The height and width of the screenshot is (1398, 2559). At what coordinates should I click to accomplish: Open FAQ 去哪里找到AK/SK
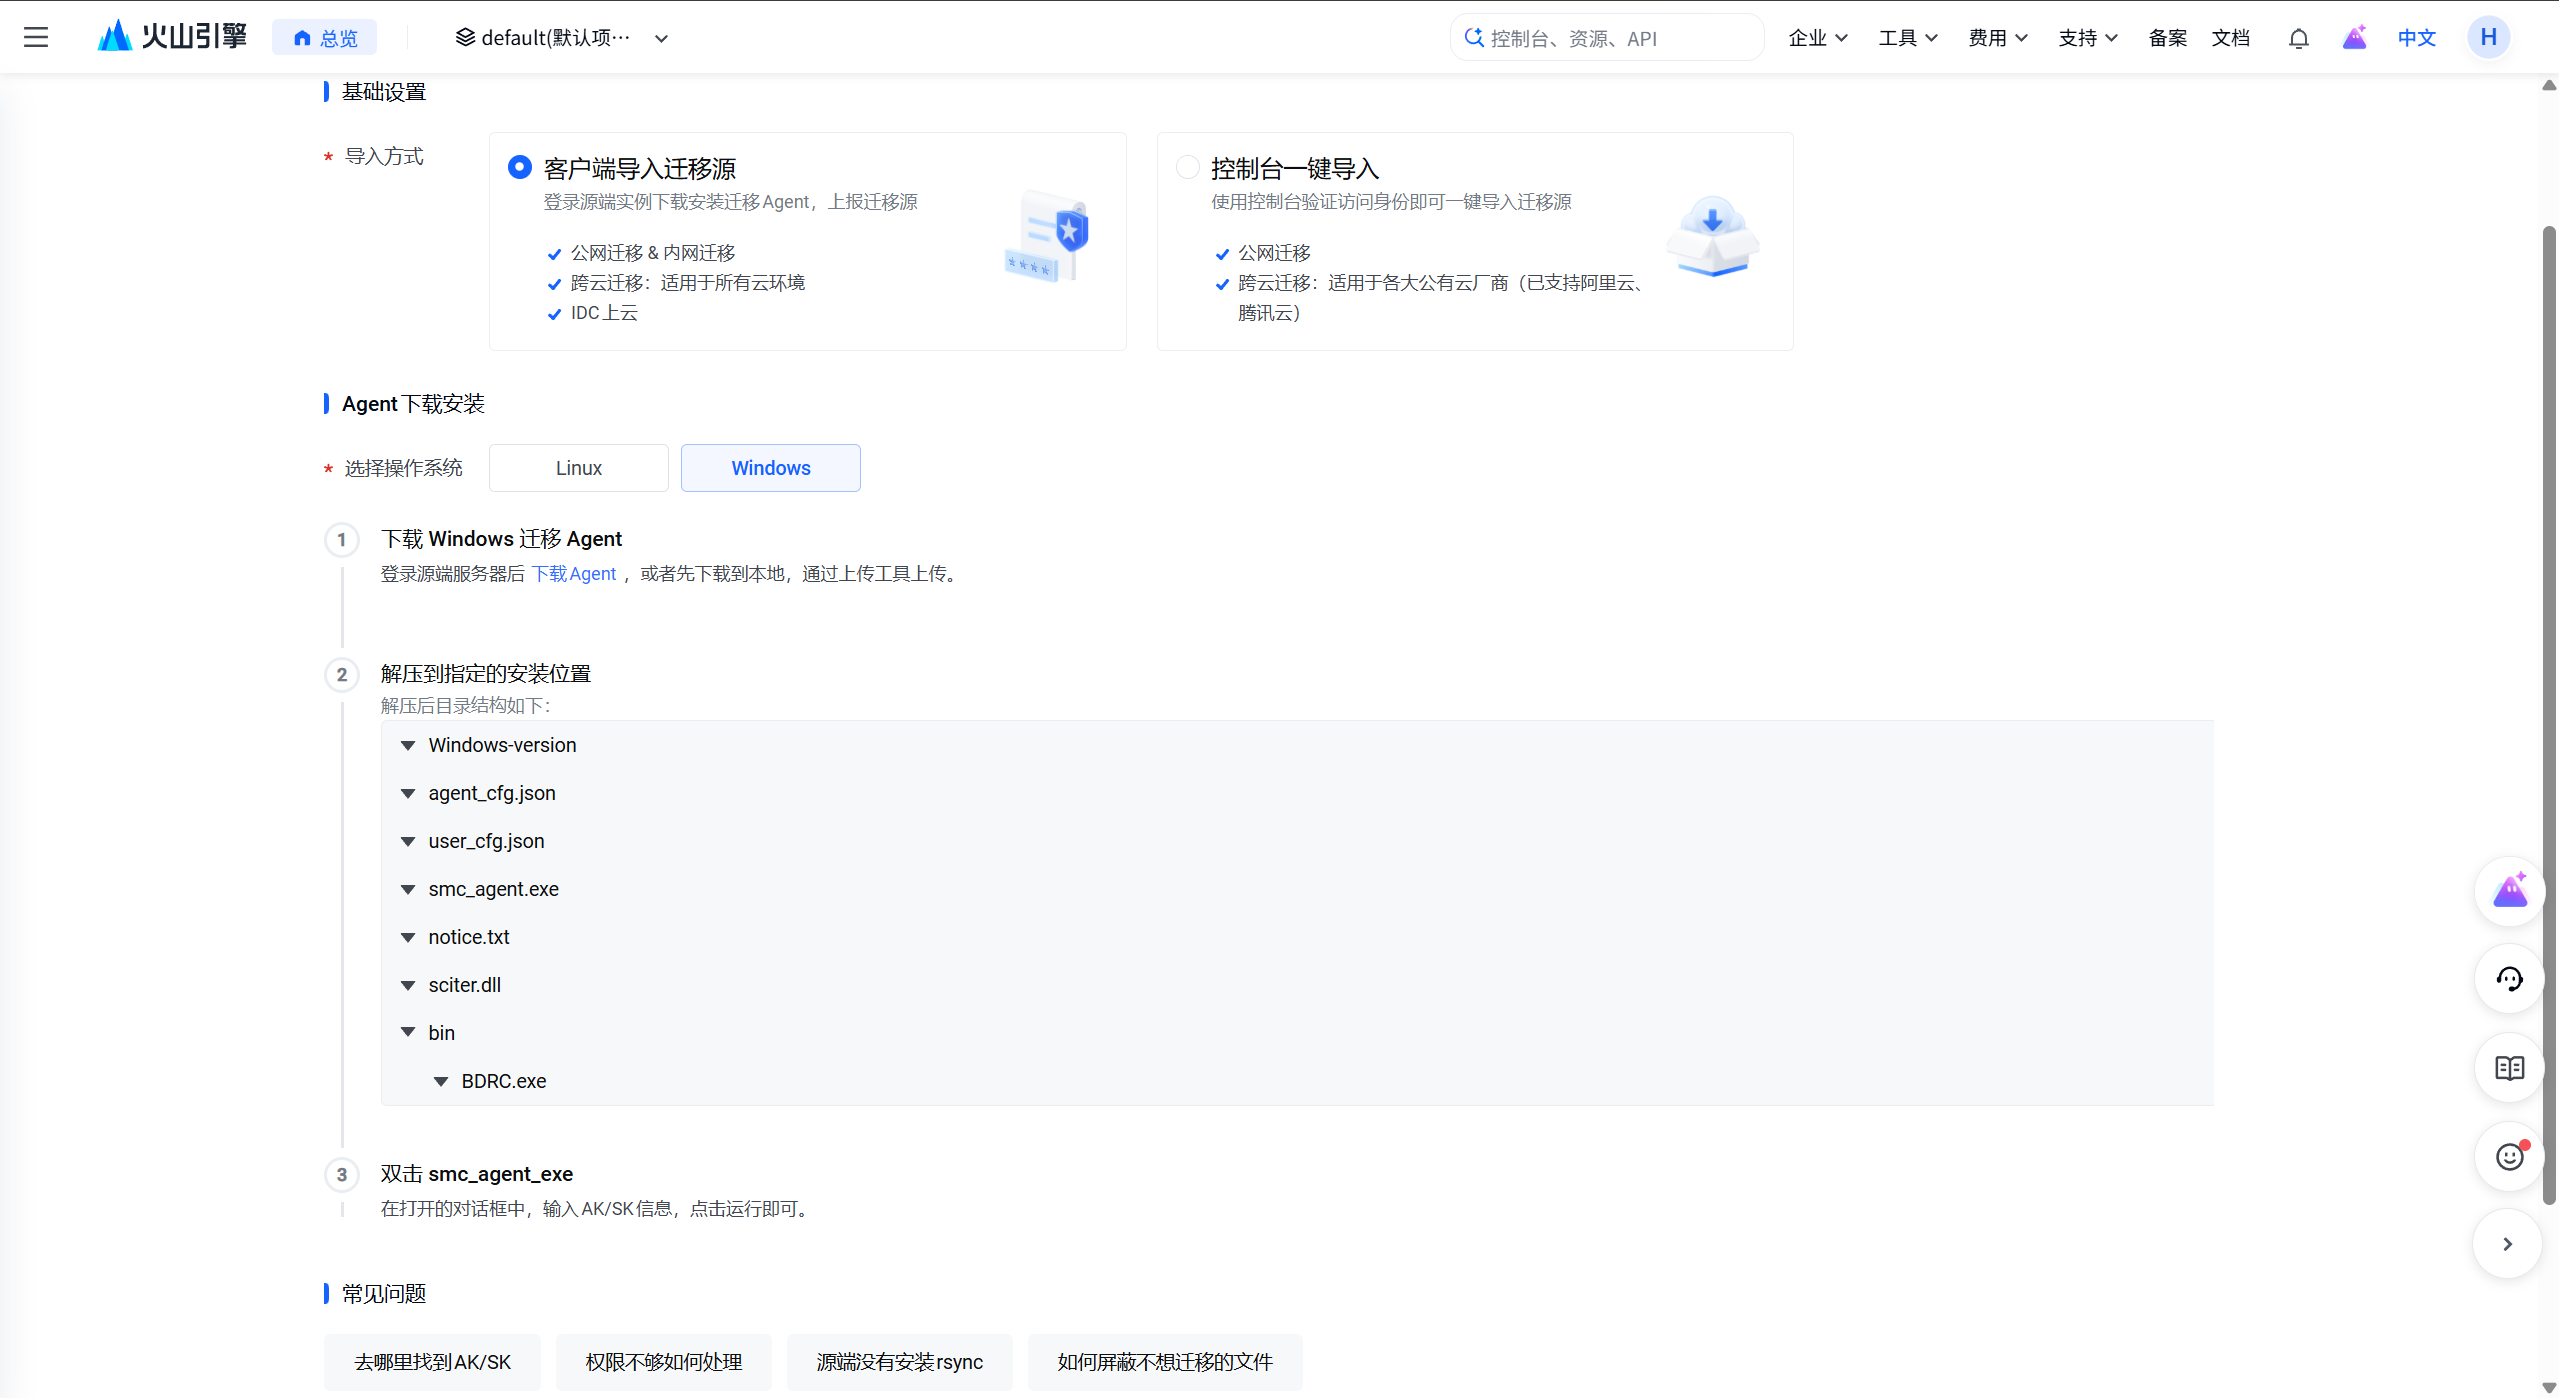[432, 1362]
